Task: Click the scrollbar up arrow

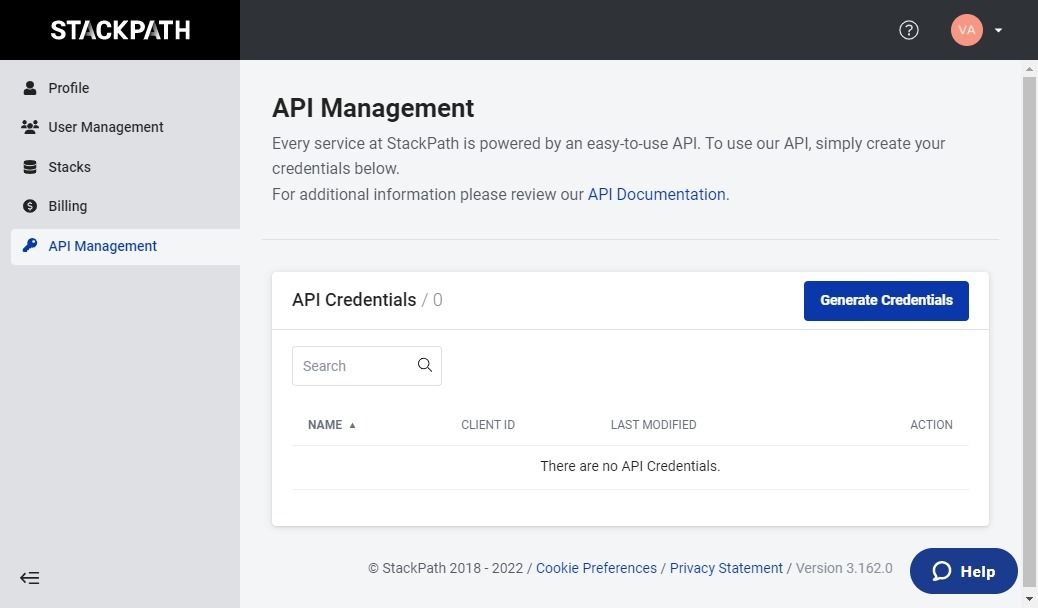Action: coord(1029,68)
